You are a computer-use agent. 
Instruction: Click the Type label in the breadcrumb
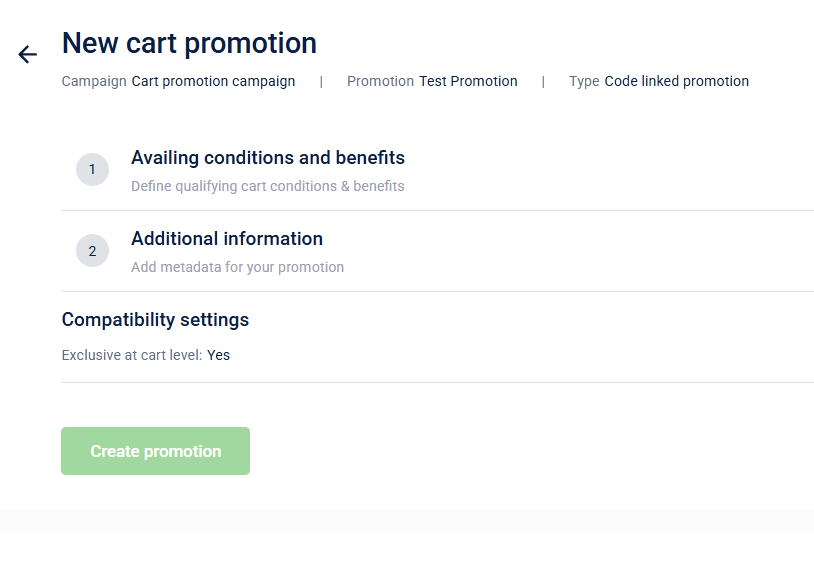point(584,82)
